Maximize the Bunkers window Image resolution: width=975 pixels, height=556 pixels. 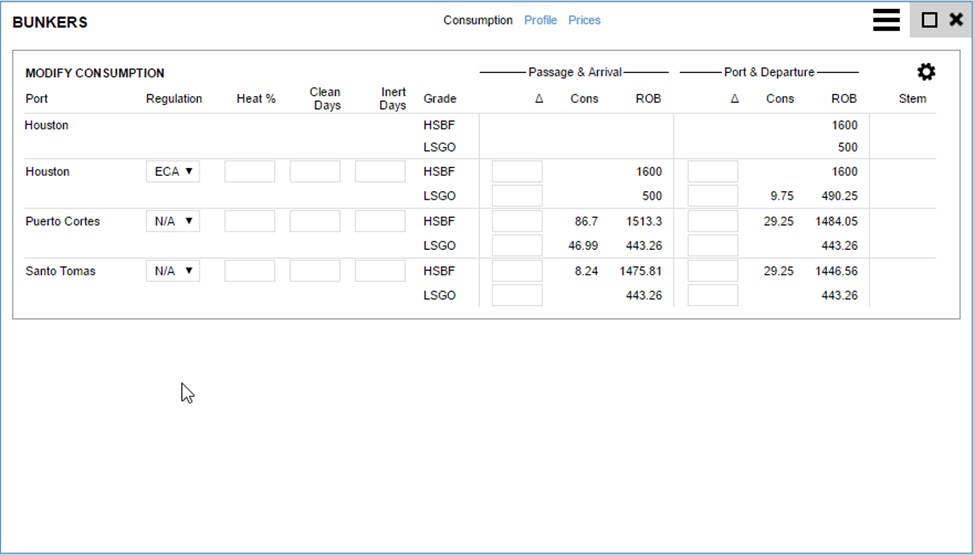pos(929,20)
